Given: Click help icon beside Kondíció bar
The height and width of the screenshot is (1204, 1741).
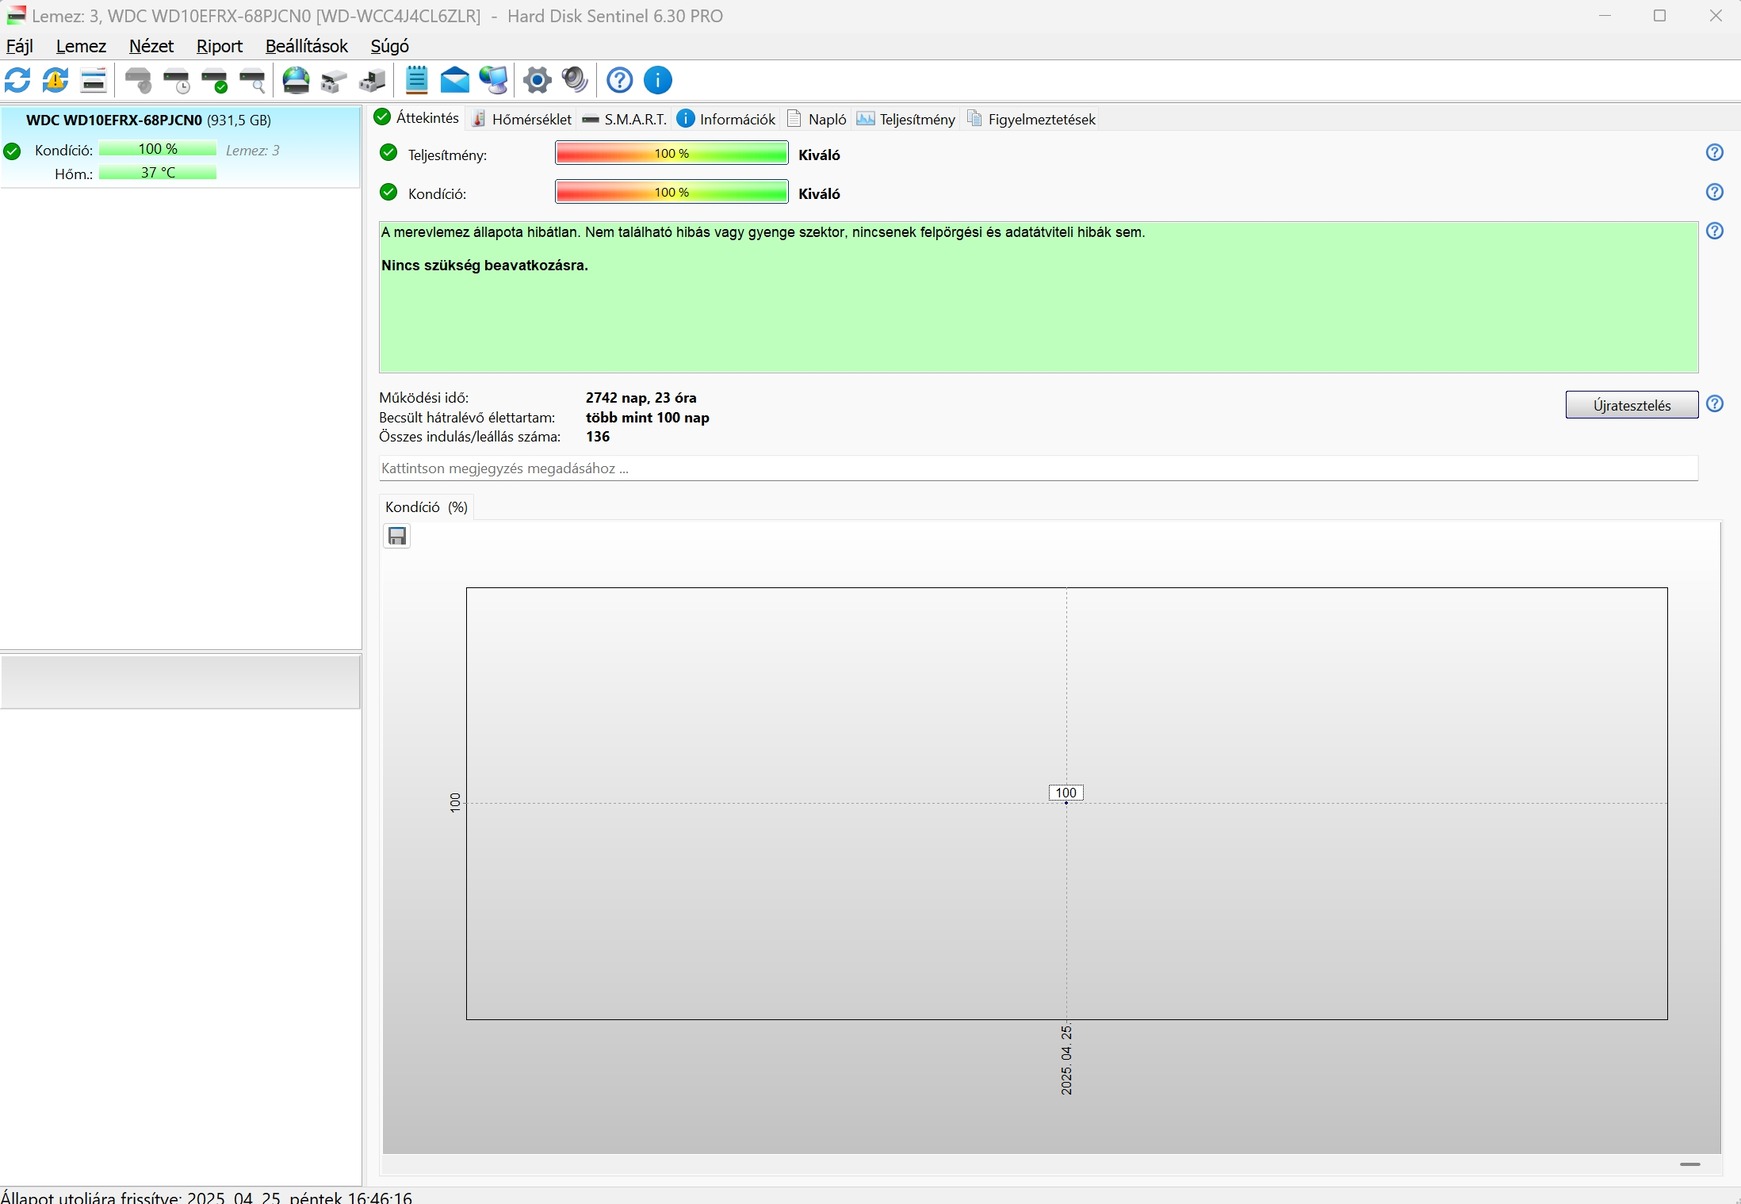Looking at the screenshot, I should click(1714, 192).
